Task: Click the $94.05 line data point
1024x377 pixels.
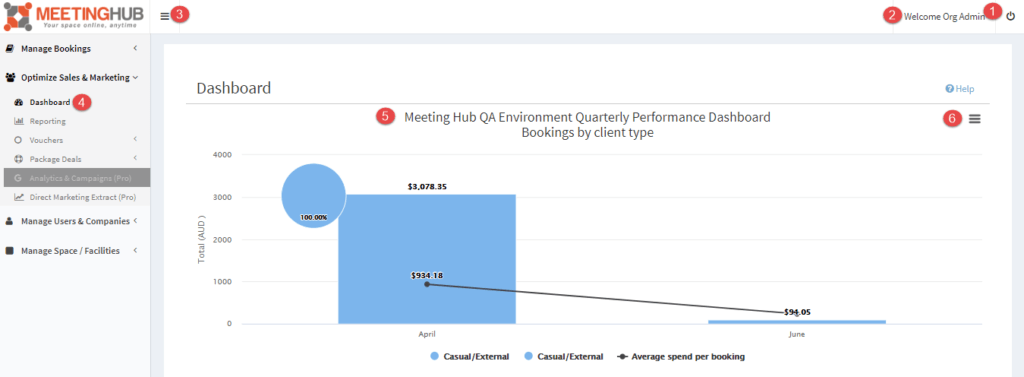Action: (x=797, y=314)
